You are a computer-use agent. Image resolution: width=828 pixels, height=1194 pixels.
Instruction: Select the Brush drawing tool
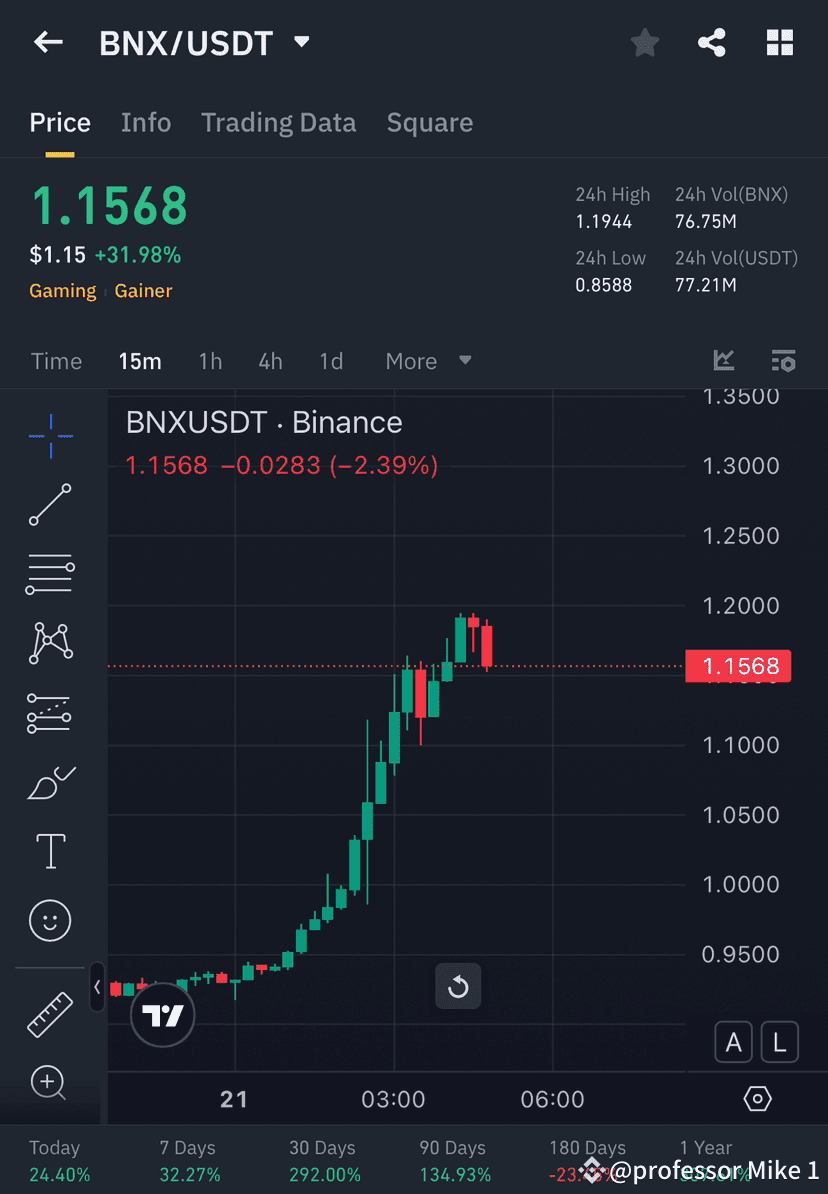[50, 783]
